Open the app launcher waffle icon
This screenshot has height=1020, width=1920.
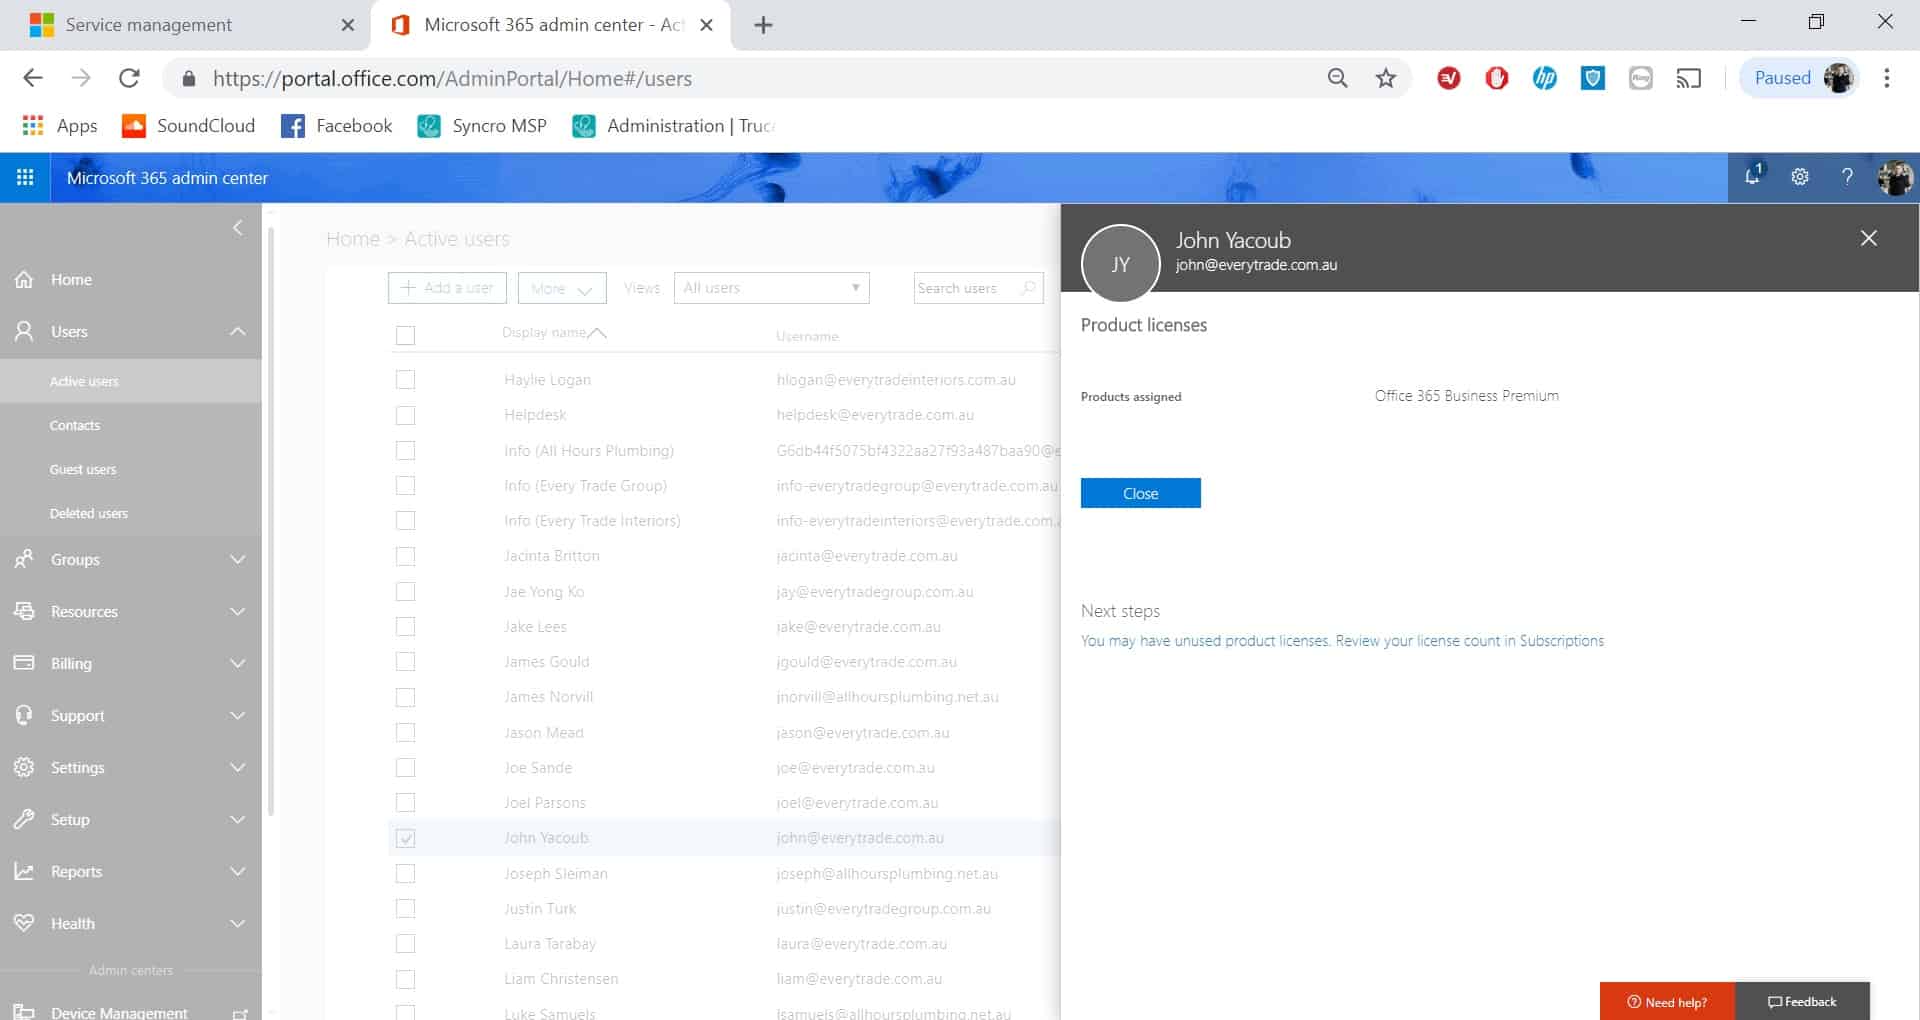[25, 177]
